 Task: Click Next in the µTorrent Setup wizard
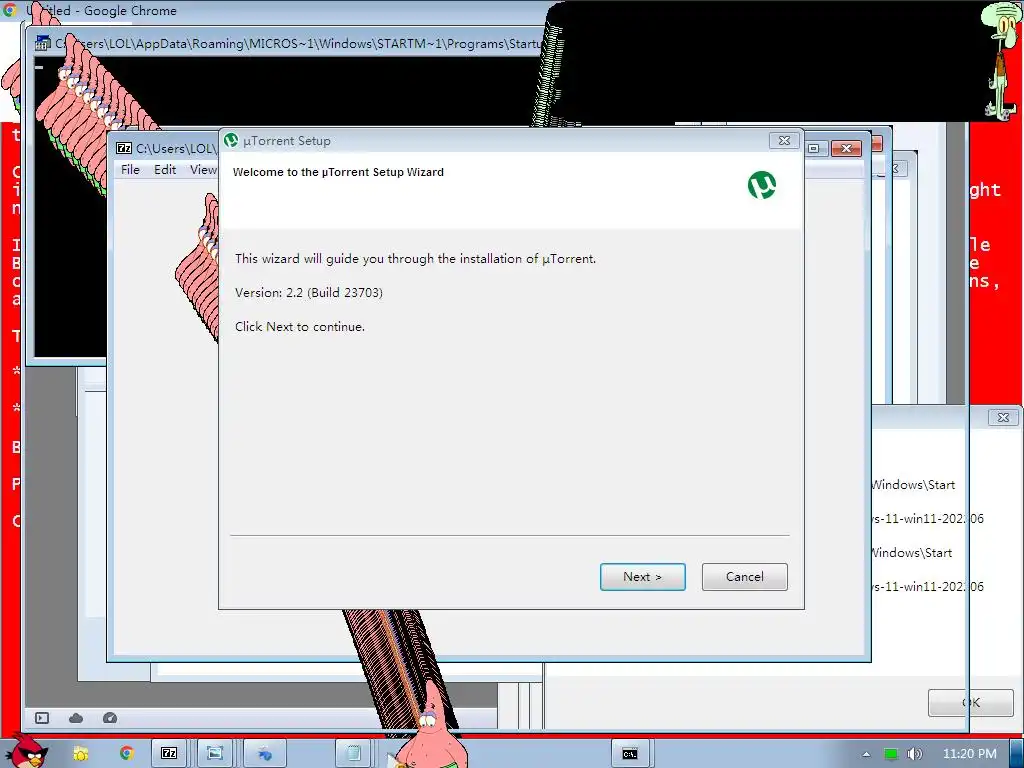point(643,577)
